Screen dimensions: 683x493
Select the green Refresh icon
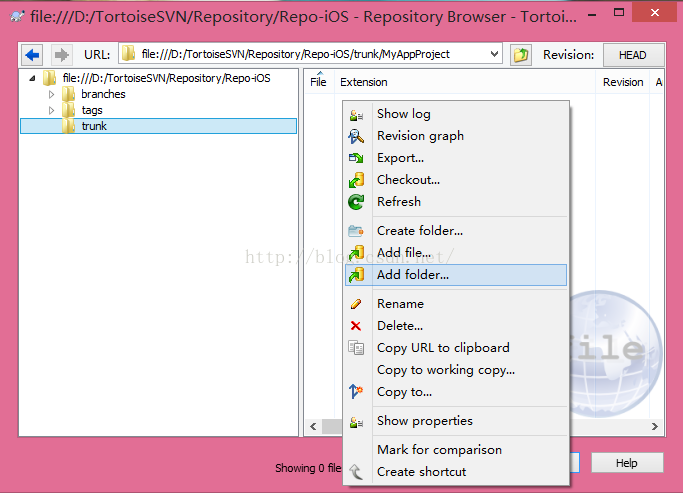356,202
